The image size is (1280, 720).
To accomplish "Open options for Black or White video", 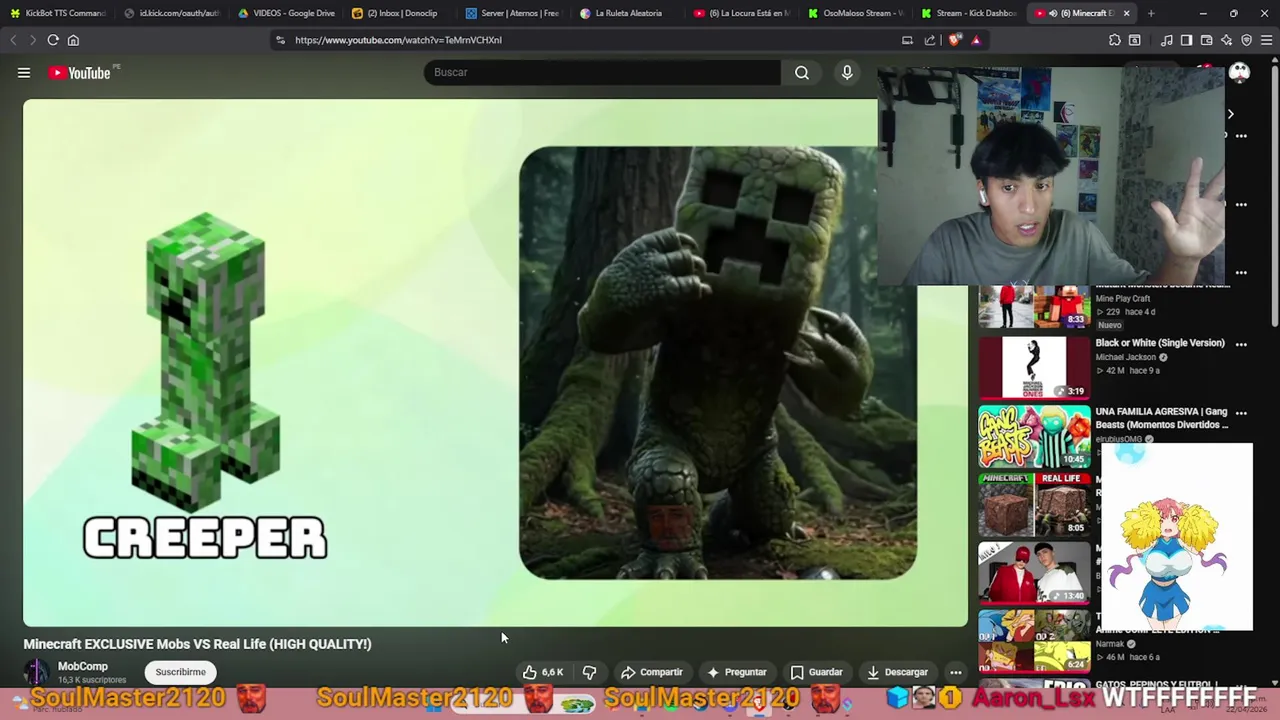I will (1241, 344).
